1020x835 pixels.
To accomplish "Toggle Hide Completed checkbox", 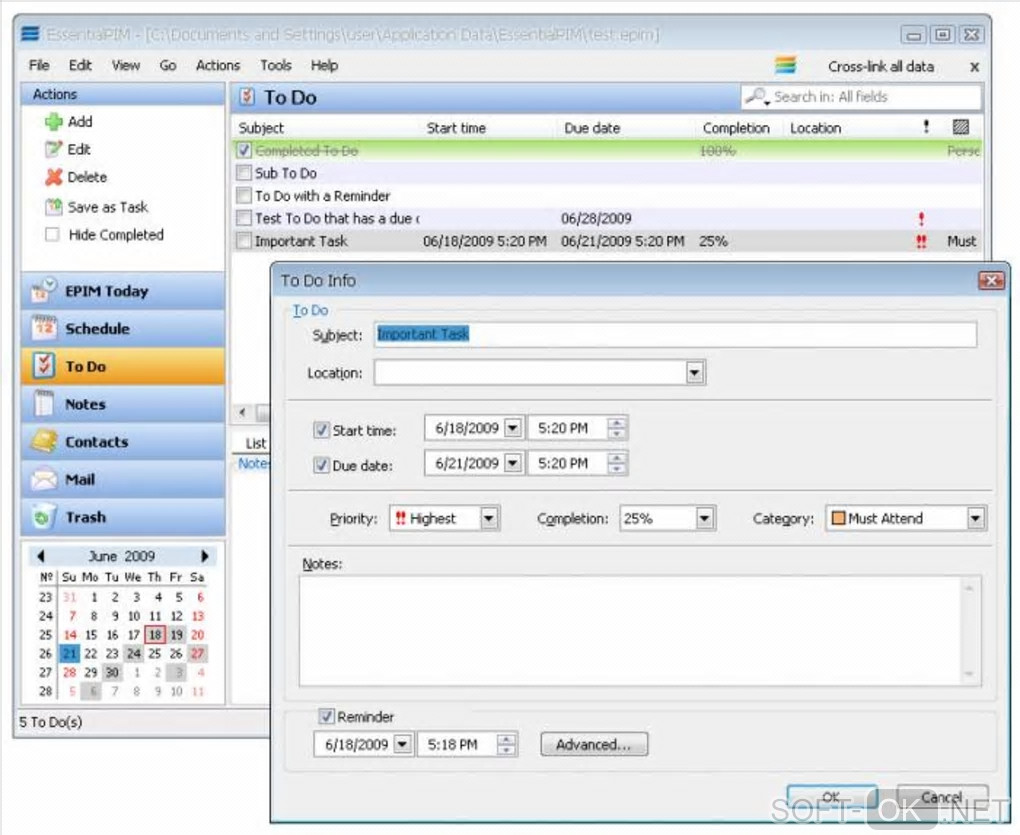I will pos(52,235).
